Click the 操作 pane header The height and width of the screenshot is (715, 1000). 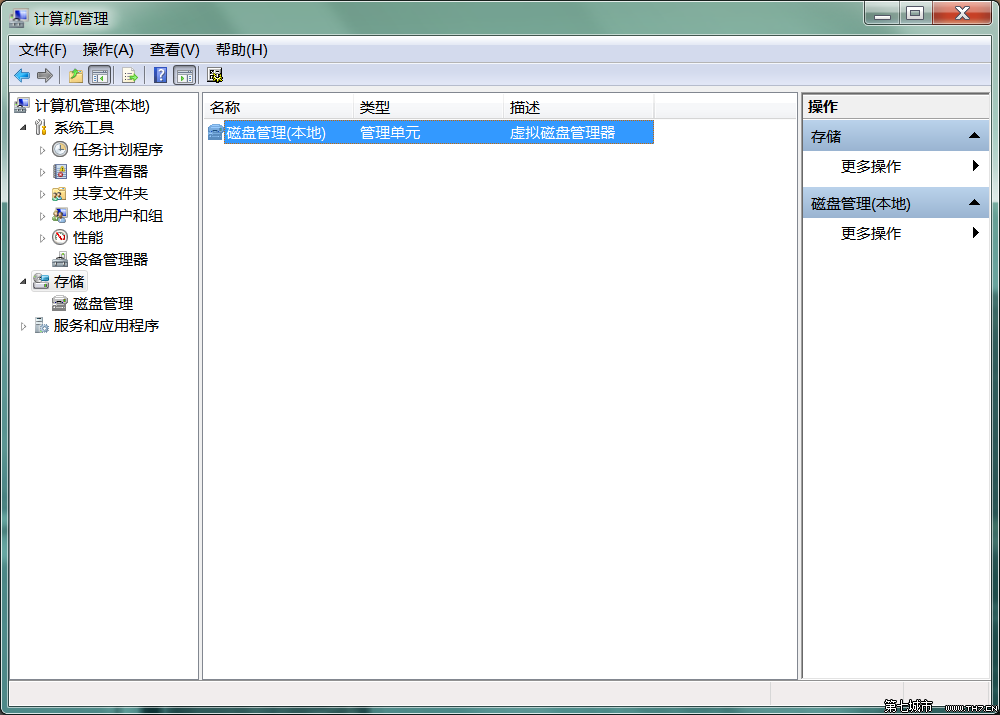pos(896,106)
